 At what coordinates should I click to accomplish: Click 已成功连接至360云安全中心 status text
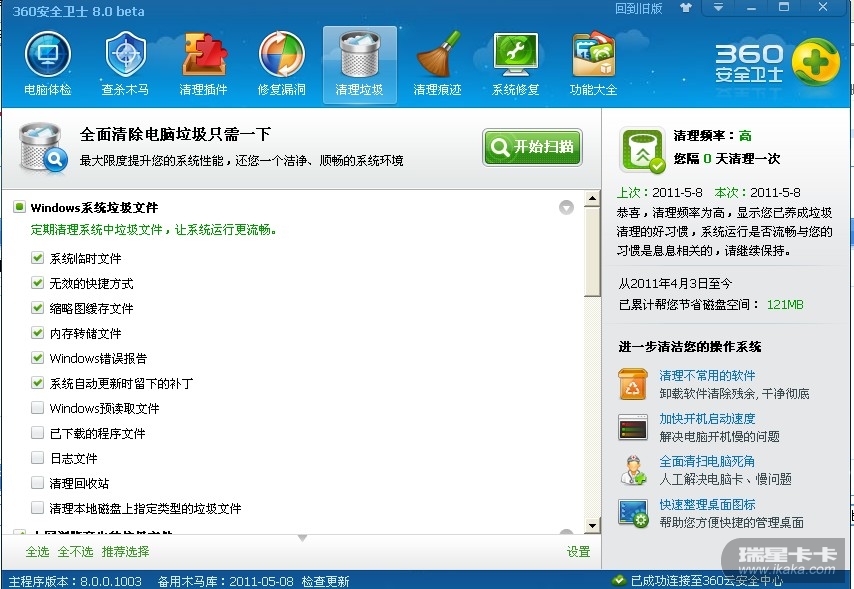pos(706,581)
